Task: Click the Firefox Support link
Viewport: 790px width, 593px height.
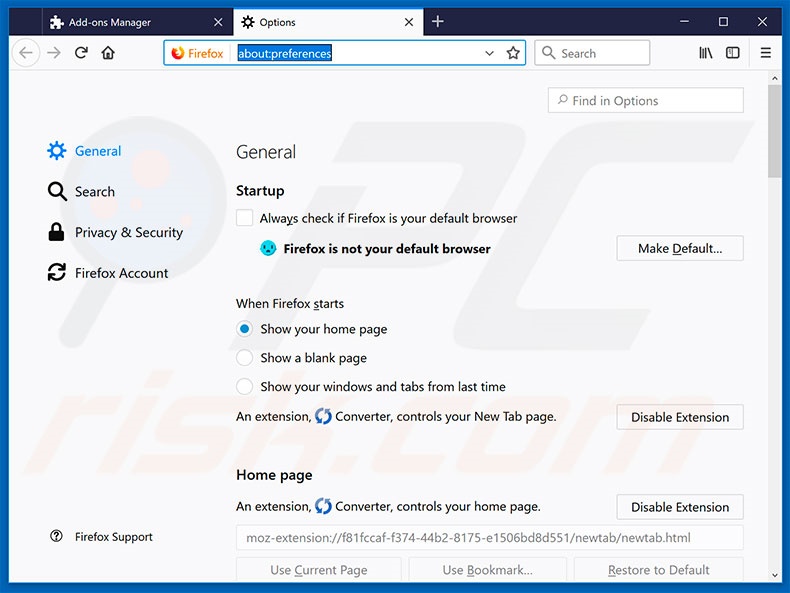Action: (113, 537)
